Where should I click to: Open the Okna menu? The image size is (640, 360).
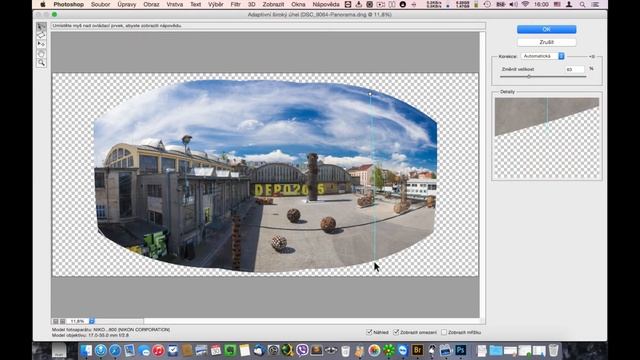coord(298,4)
